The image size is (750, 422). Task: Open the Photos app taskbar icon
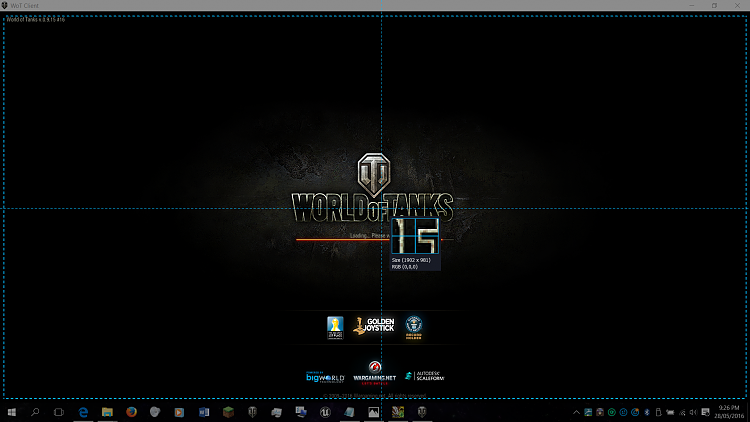click(374, 412)
